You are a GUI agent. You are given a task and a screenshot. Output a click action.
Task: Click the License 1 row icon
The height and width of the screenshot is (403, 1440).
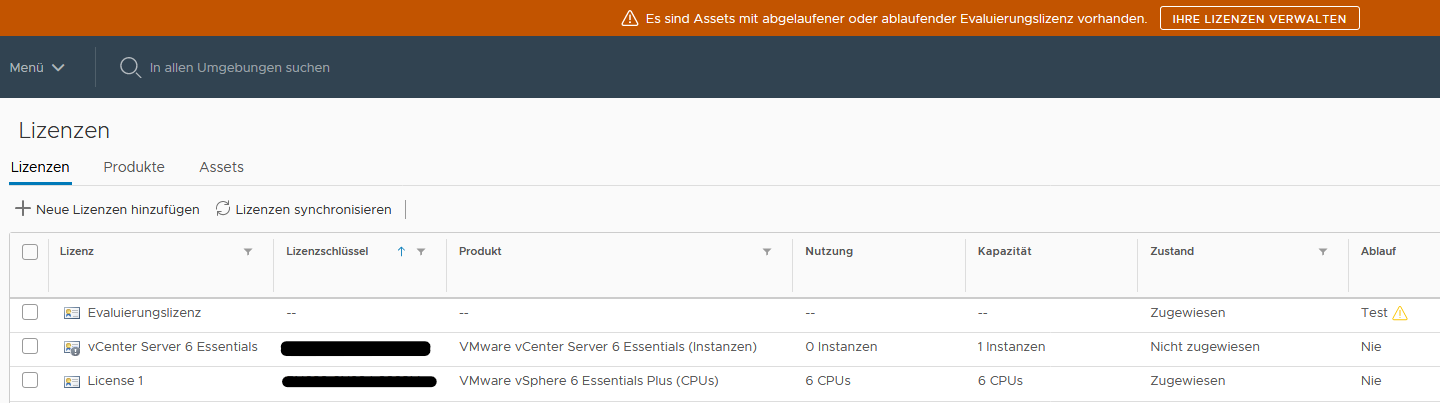(72, 381)
